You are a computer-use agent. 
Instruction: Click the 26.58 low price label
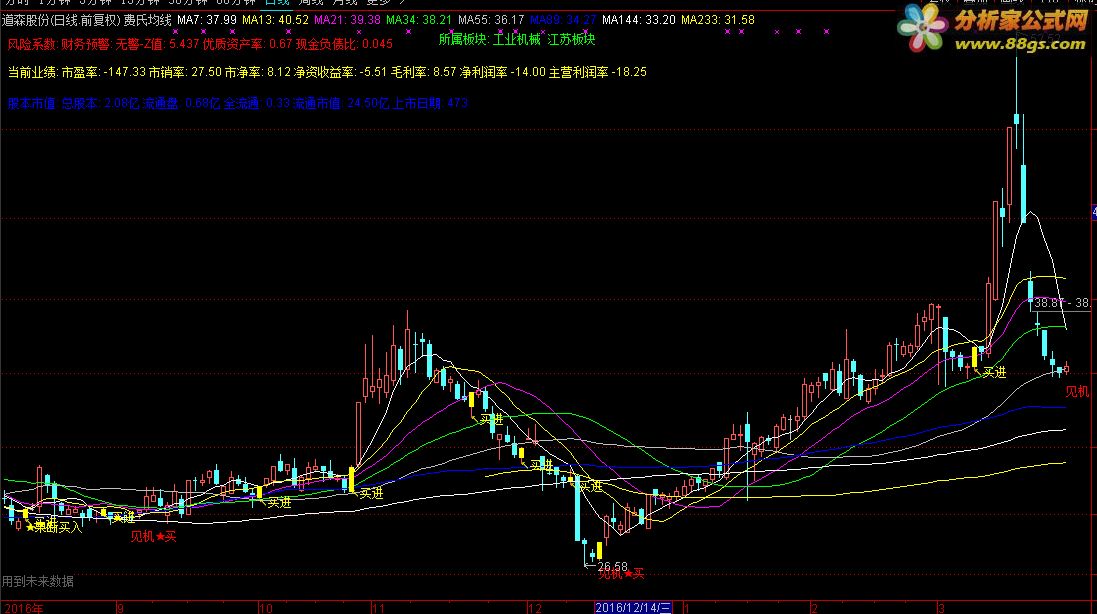[x=612, y=566]
